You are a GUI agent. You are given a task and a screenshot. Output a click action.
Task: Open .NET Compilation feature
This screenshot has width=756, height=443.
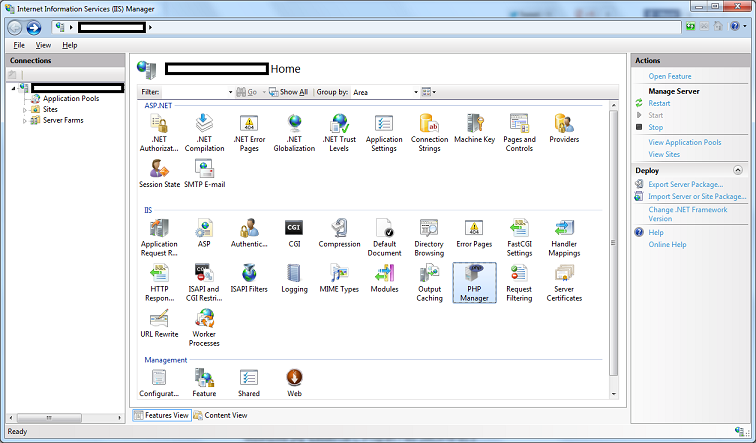coord(204,133)
